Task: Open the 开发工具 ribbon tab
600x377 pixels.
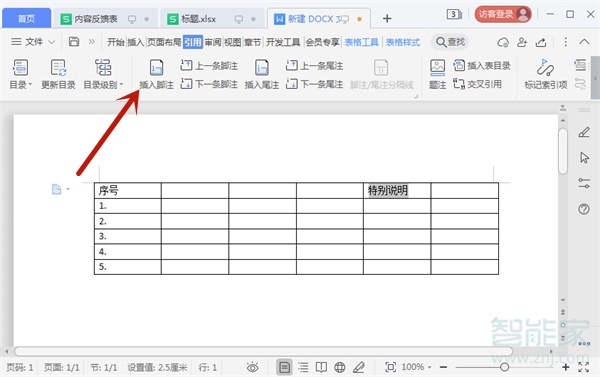Action: (x=283, y=42)
